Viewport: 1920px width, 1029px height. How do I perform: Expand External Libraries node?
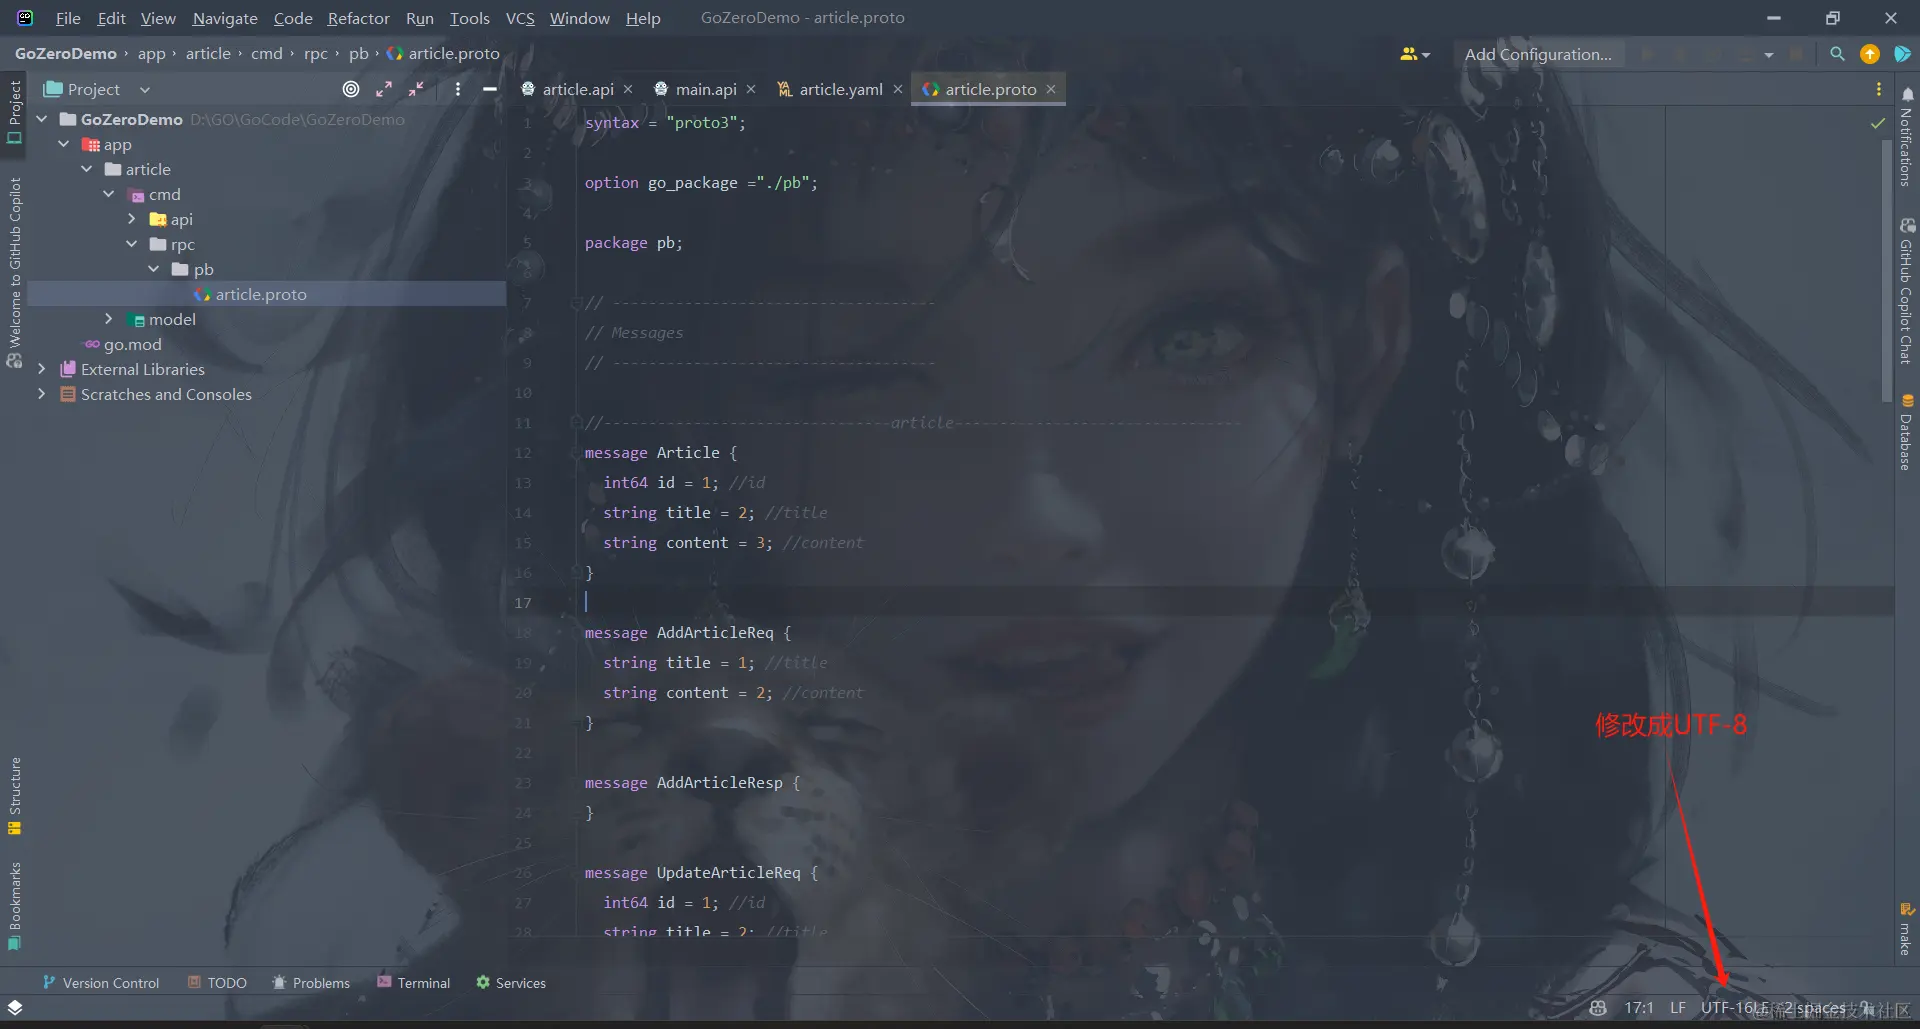(42, 369)
